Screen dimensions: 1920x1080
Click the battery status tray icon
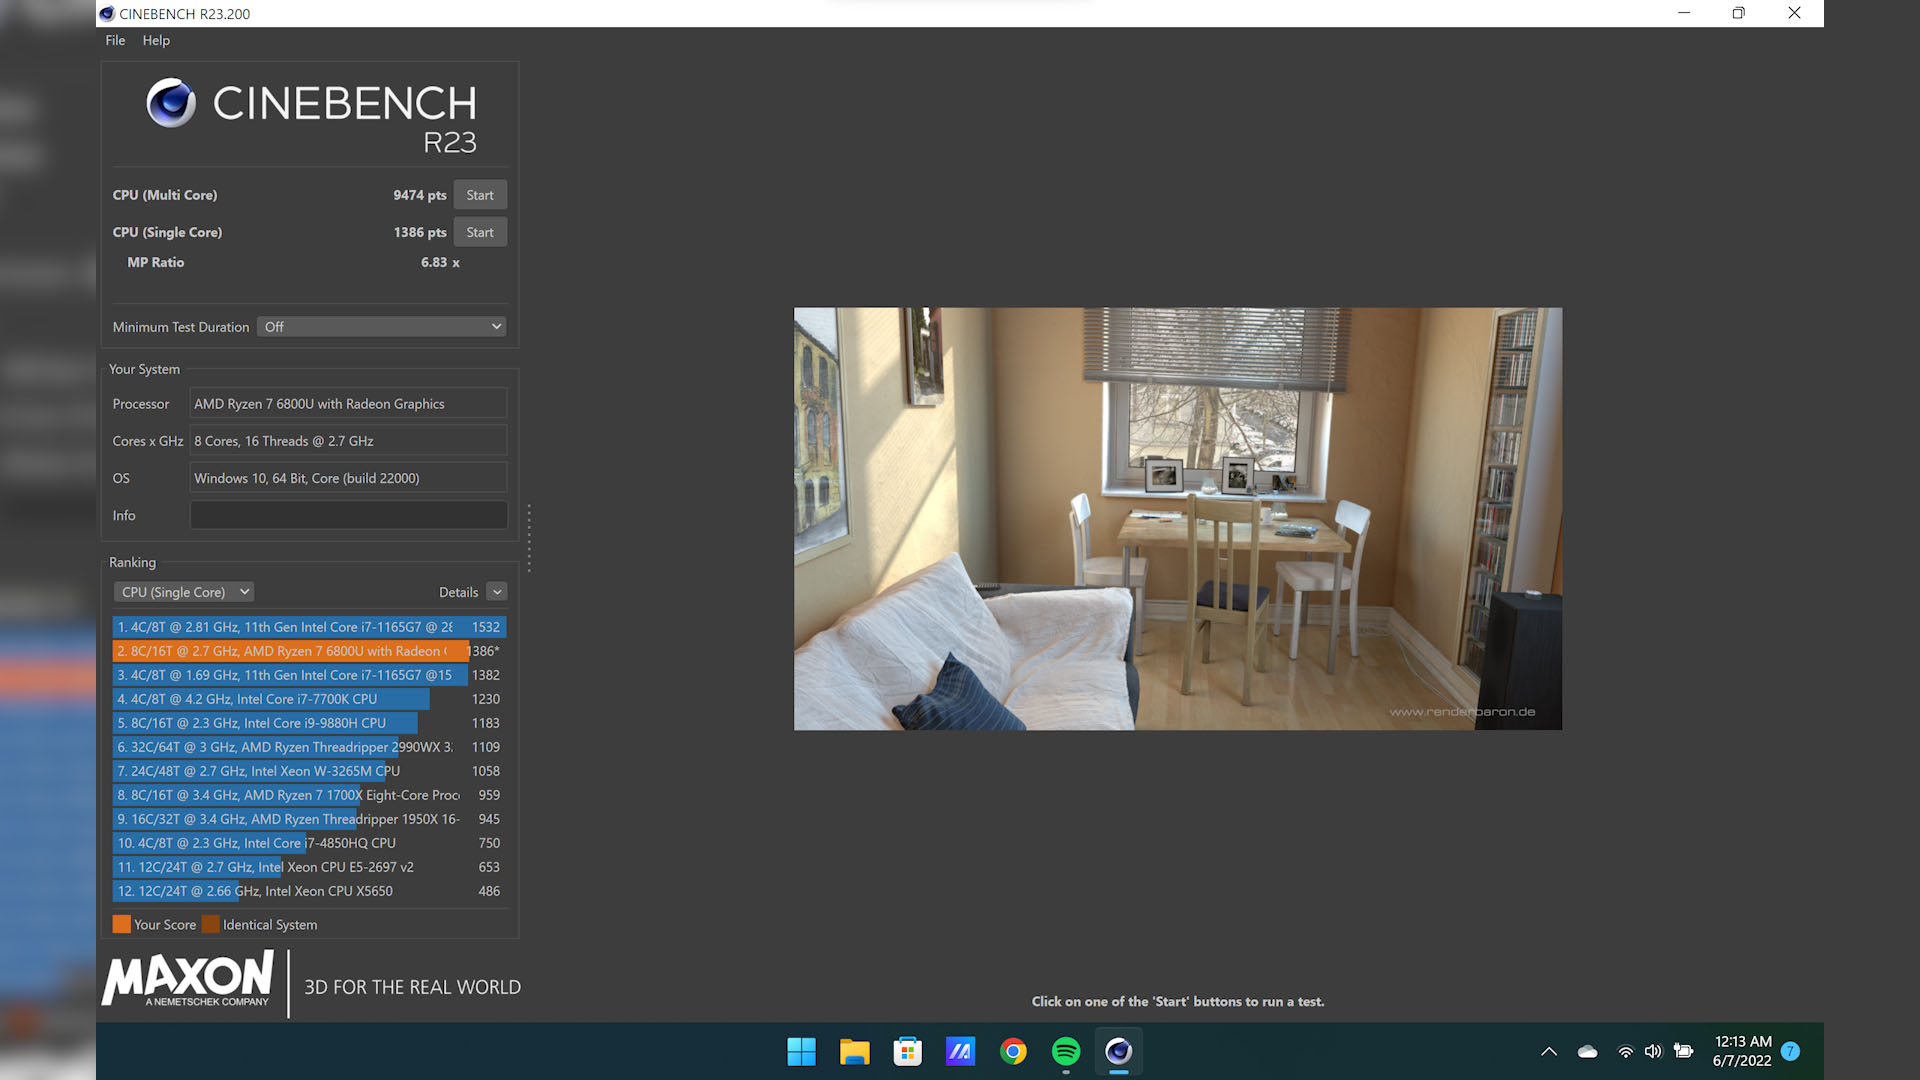pos(1684,1051)
